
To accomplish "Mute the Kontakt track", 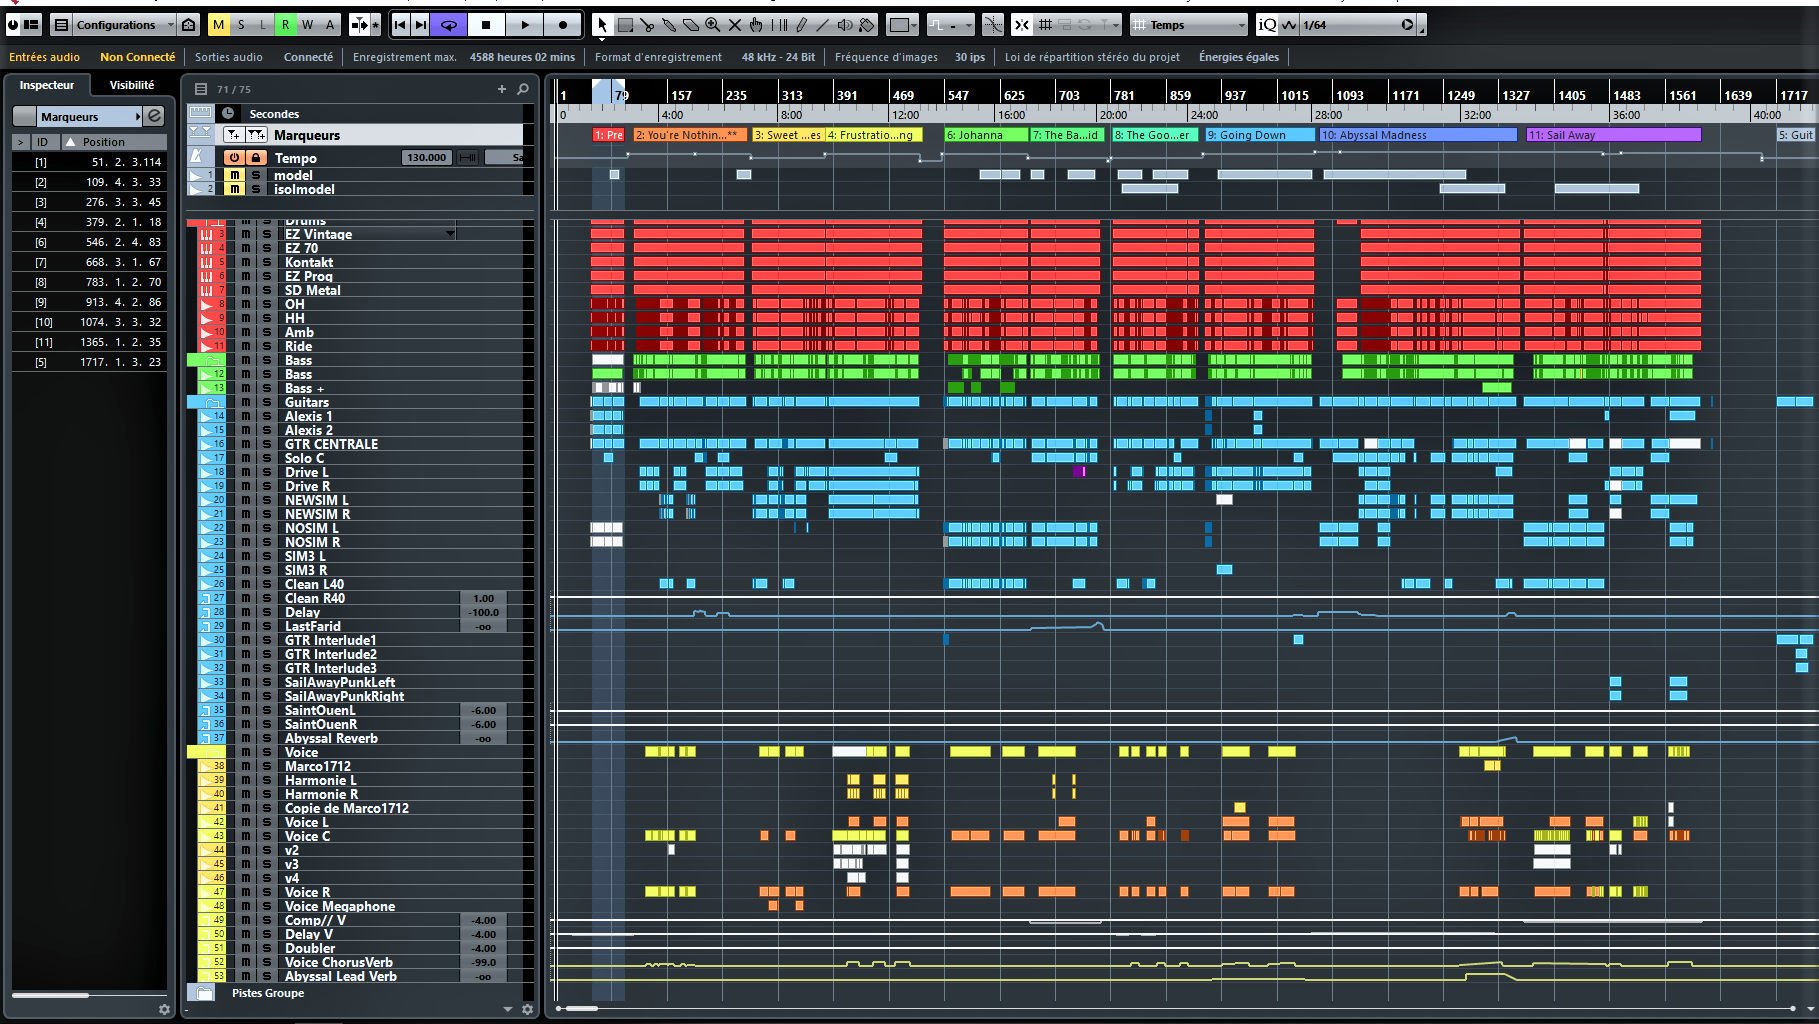I will pos(245,262).
